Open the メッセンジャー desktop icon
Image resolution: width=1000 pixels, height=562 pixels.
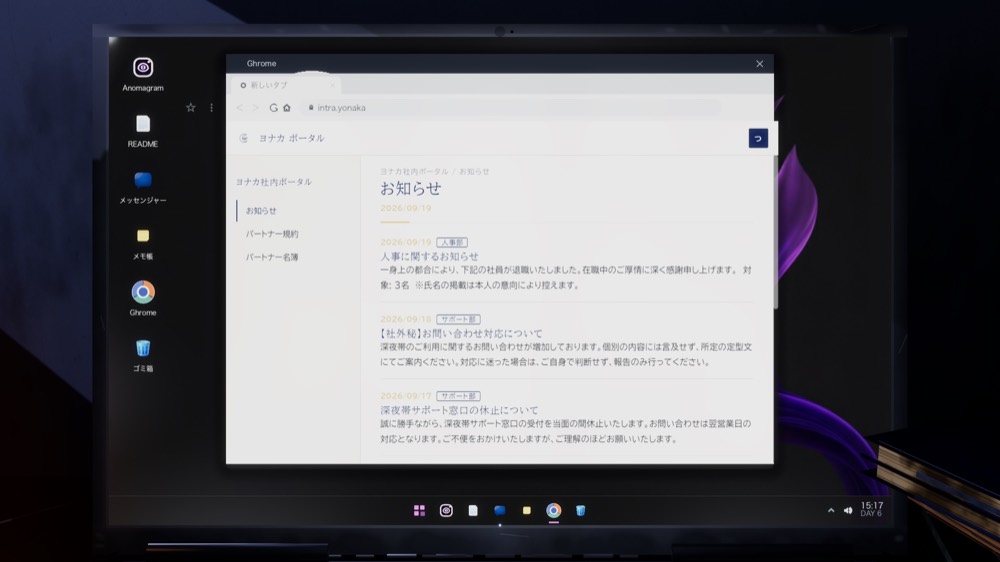tap(143, 187)
